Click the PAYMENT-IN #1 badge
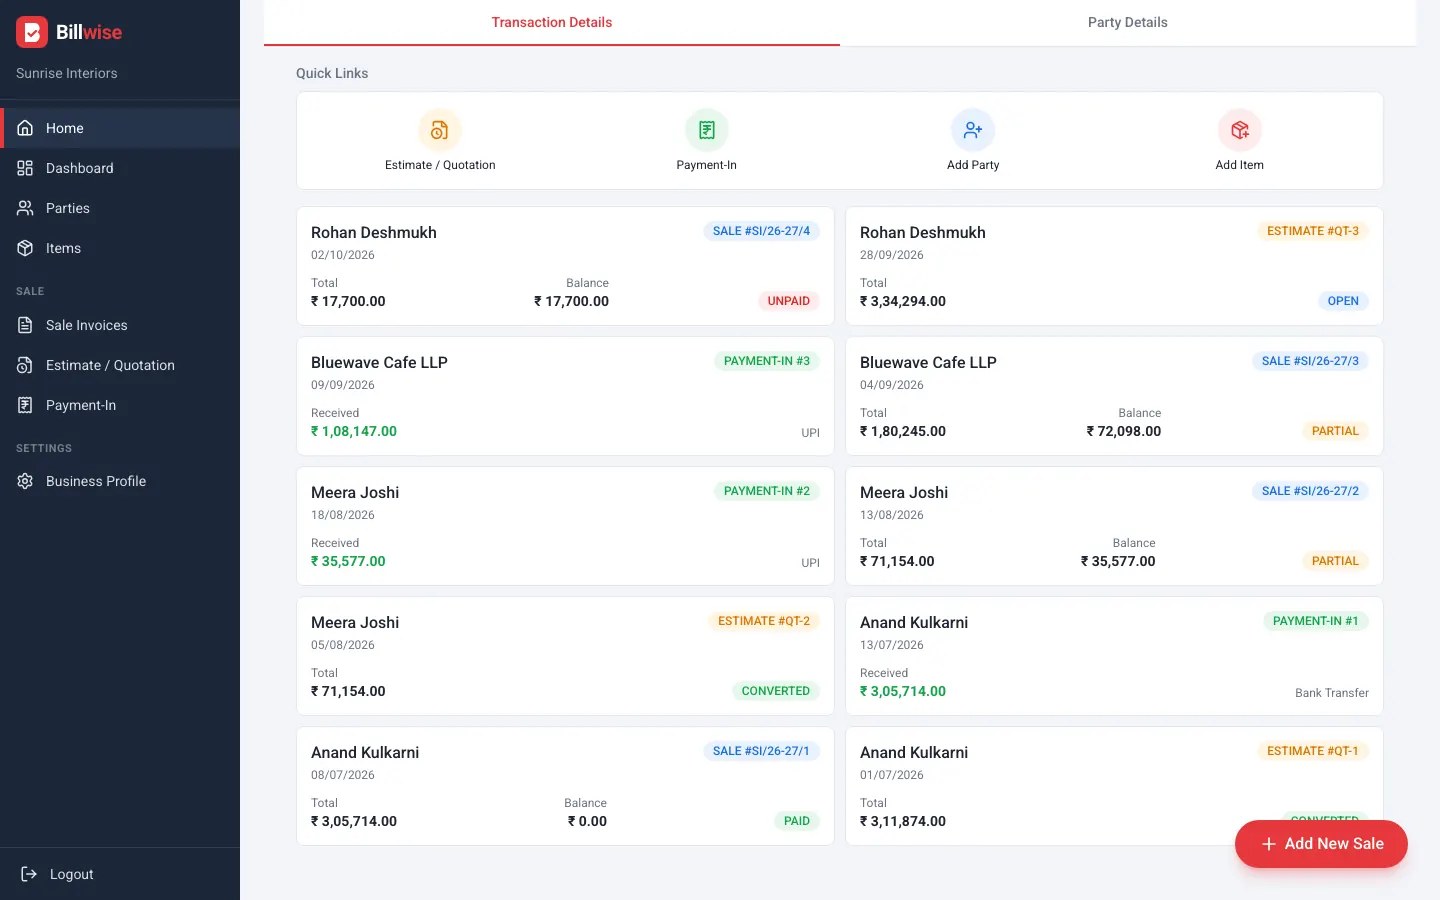This screenshot has width=1440, height=900. [1316, 621]
